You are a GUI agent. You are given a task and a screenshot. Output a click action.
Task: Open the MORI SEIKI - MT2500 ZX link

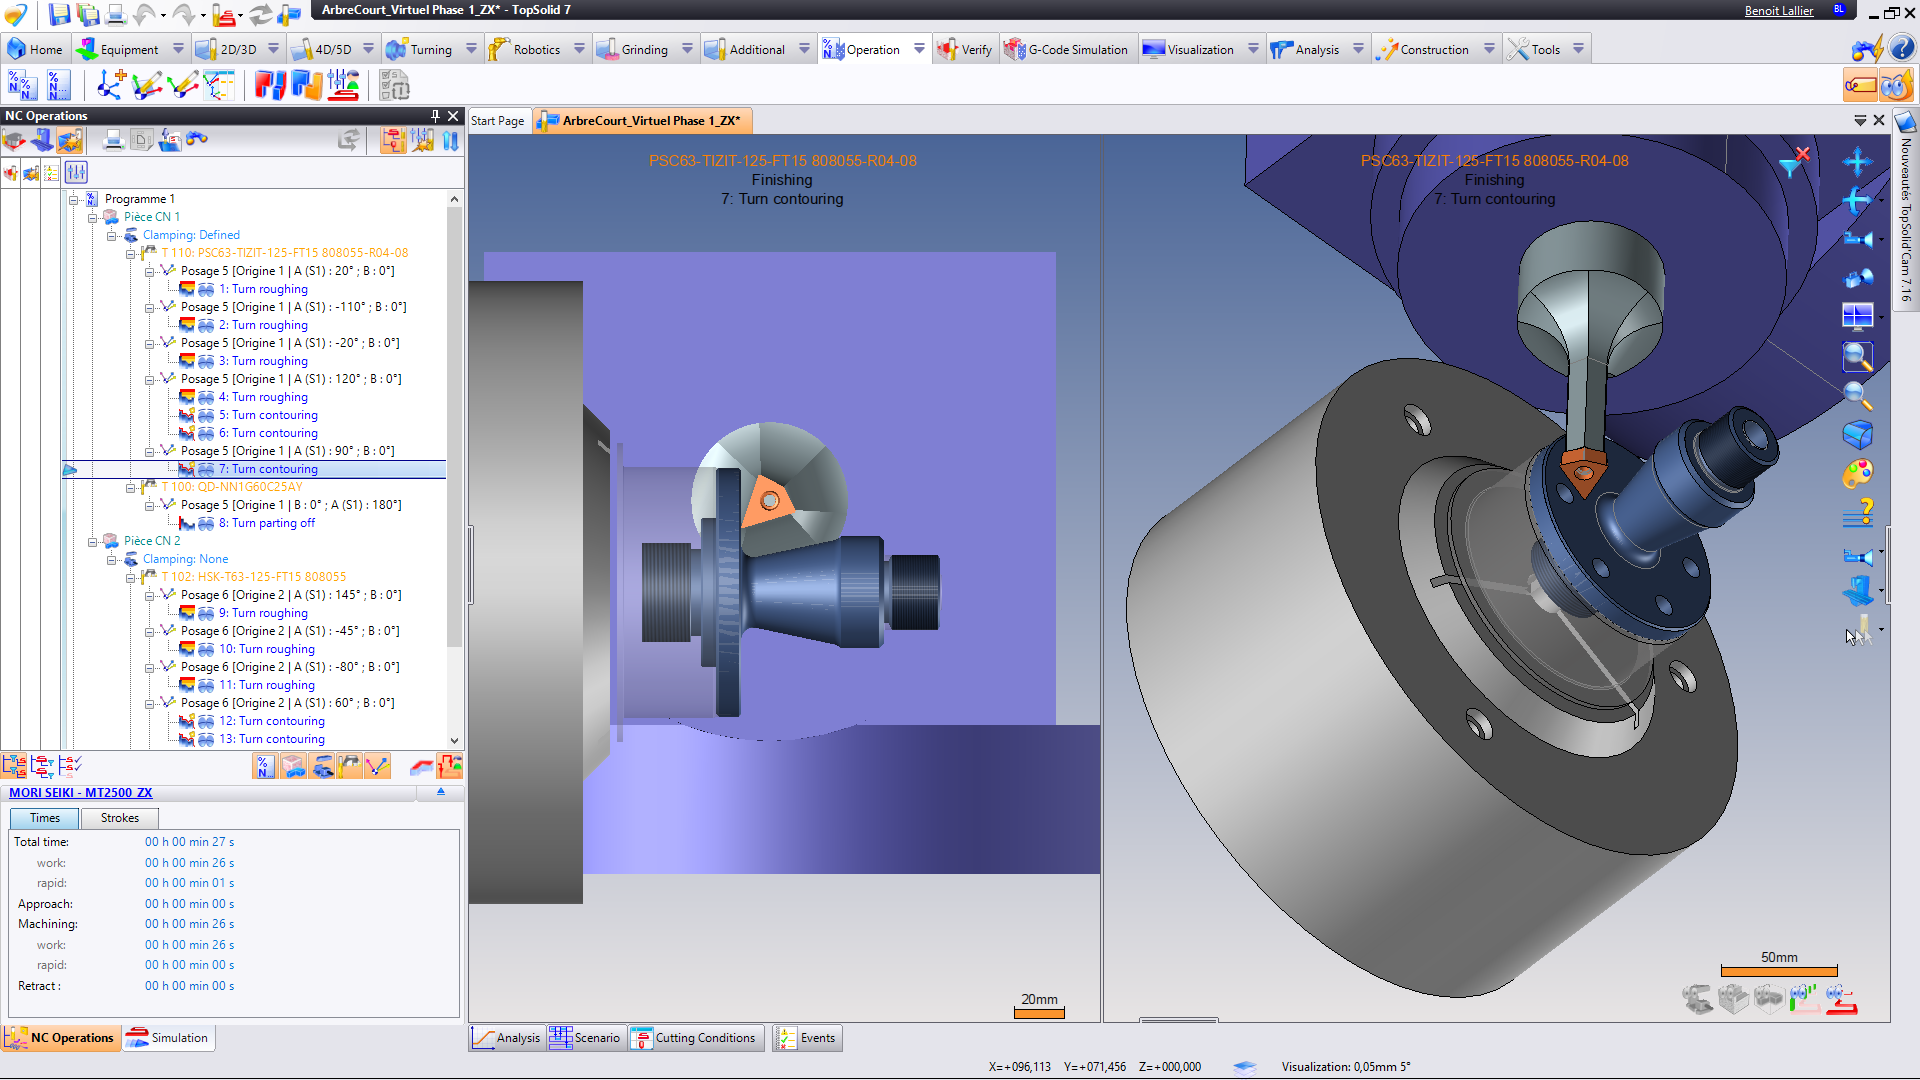point(81,793)
